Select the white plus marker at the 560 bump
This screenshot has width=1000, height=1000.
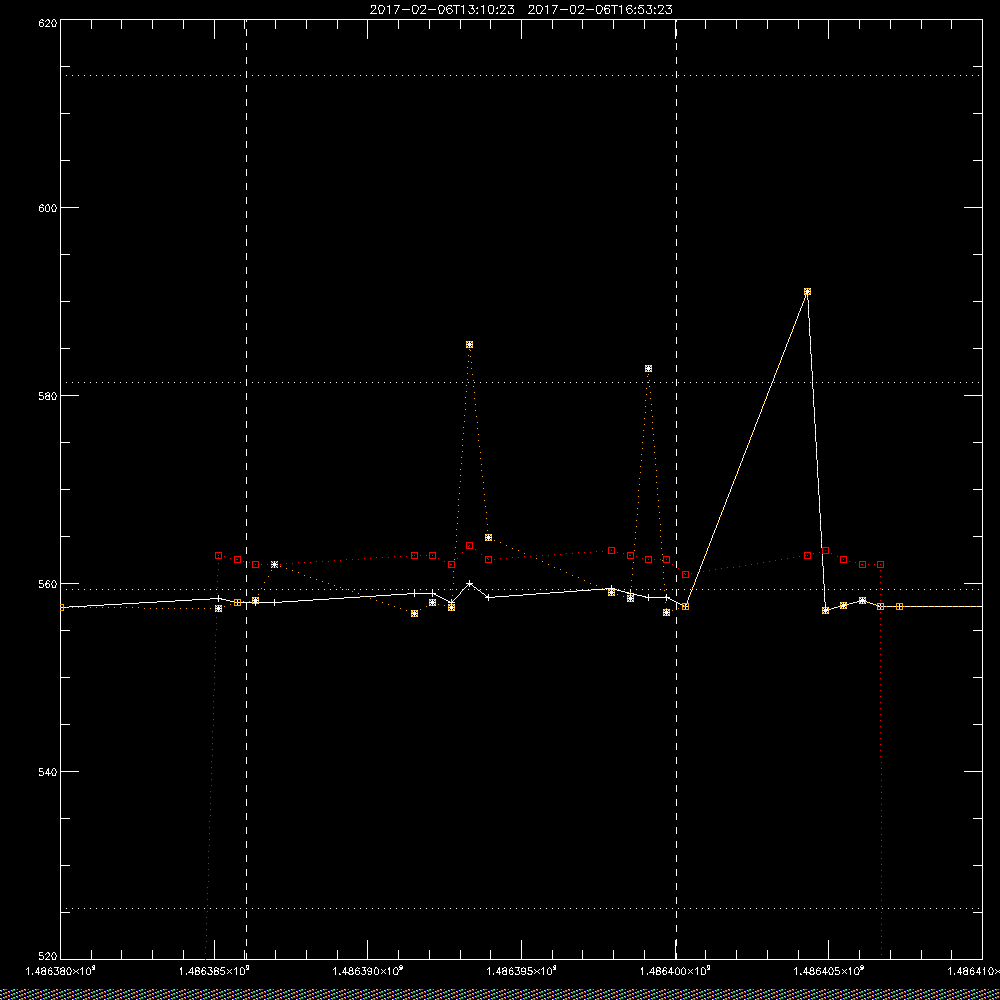point(470,584)
